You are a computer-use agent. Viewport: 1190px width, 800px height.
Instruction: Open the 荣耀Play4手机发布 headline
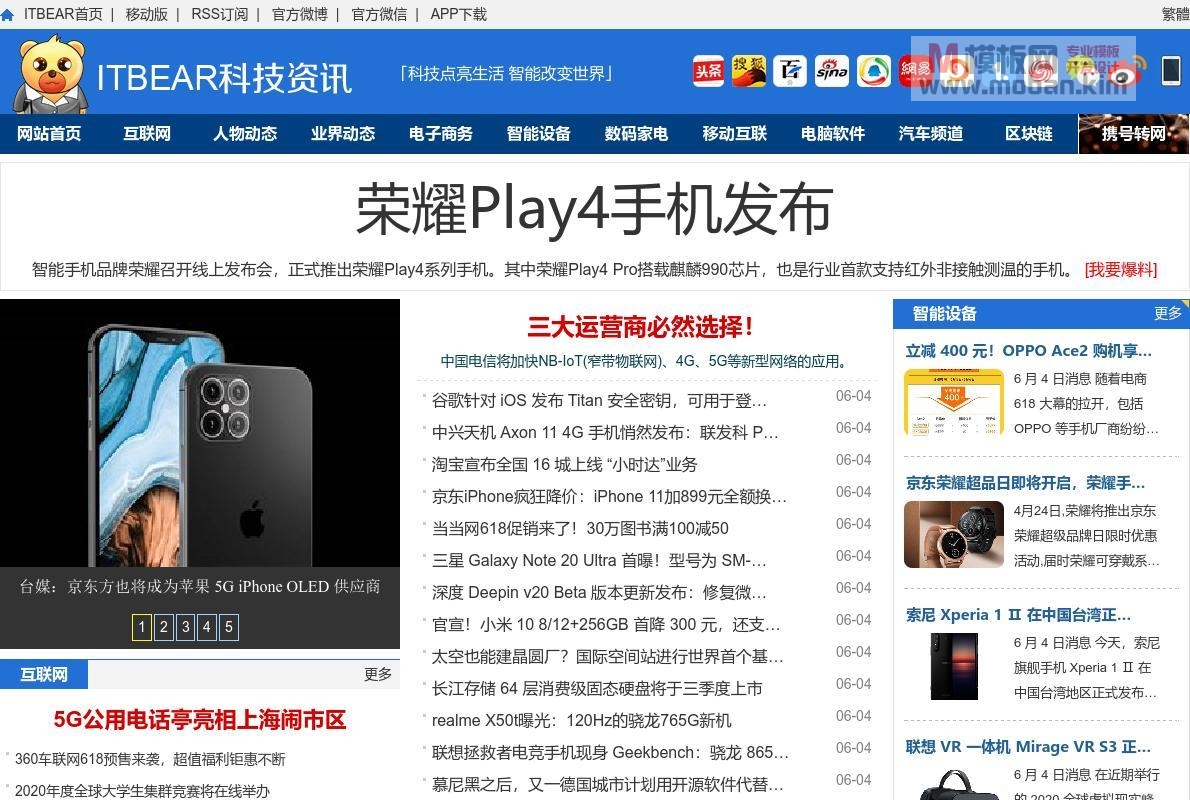pos(594,209)
